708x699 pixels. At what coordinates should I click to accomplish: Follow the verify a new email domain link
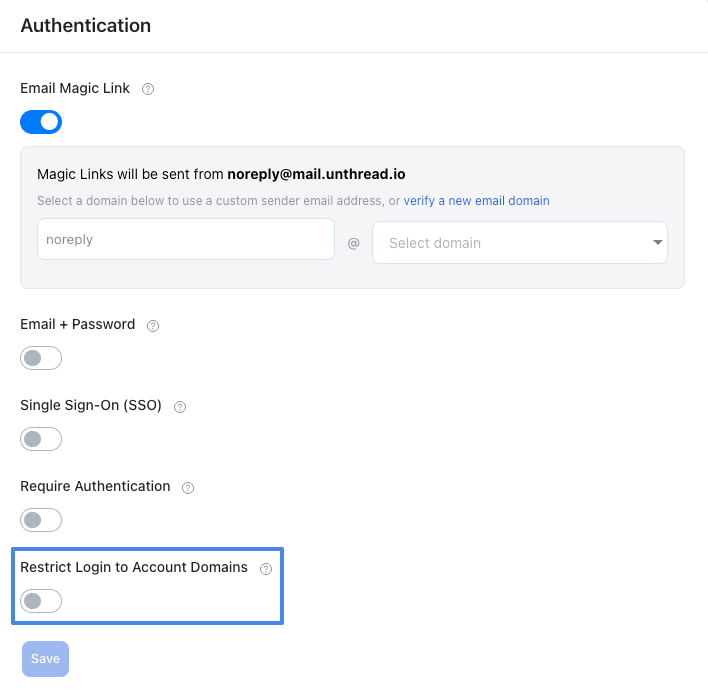(476, 201)
